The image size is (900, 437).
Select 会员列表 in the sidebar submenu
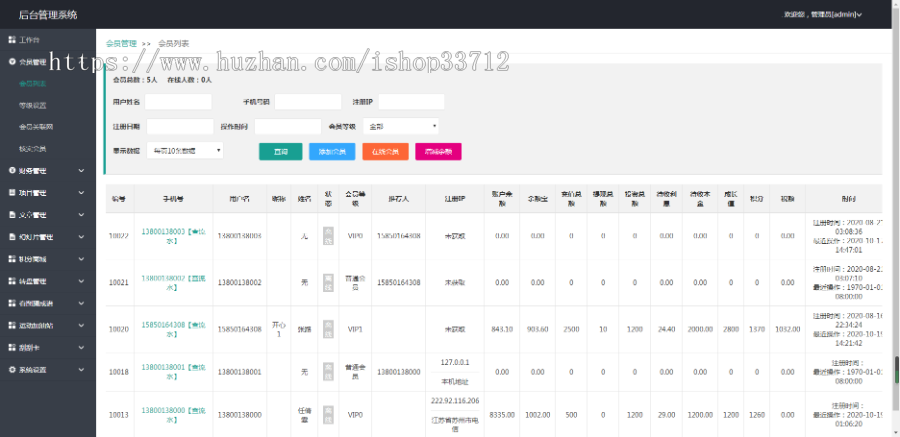tap(32, 84)
